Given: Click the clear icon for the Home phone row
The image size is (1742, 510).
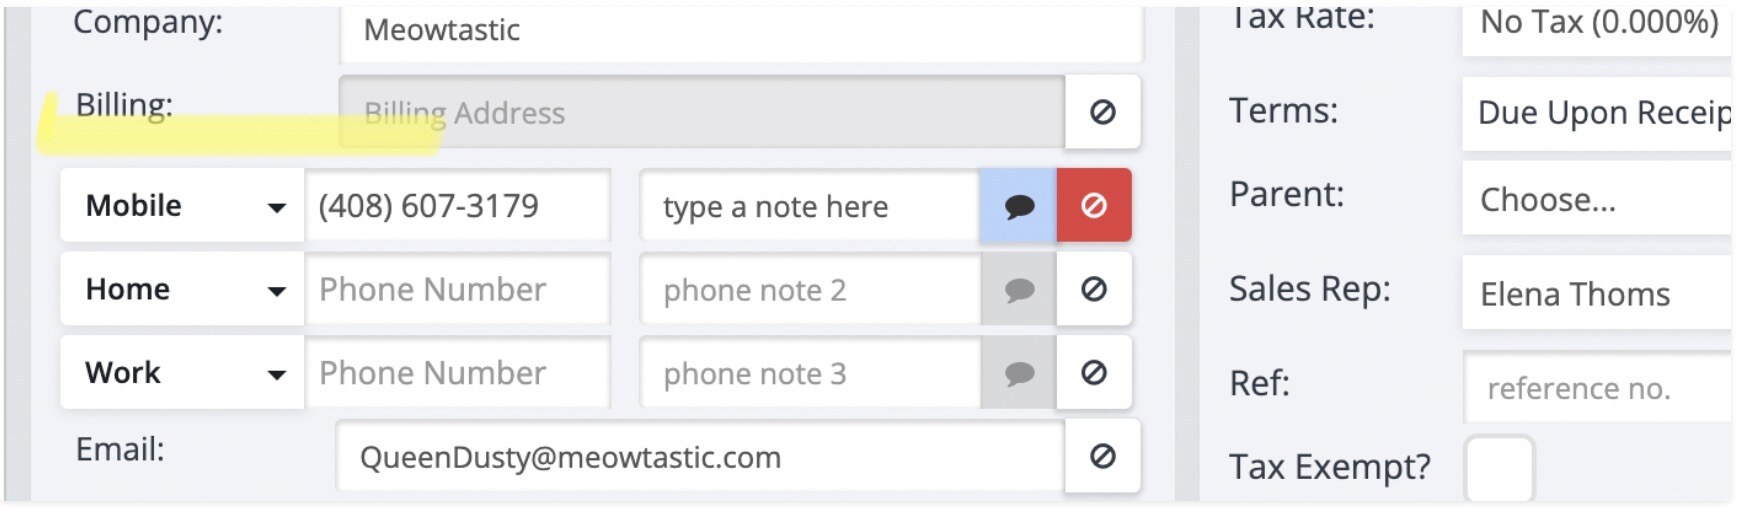Looking at the screenshot, I should [1094, 290].
